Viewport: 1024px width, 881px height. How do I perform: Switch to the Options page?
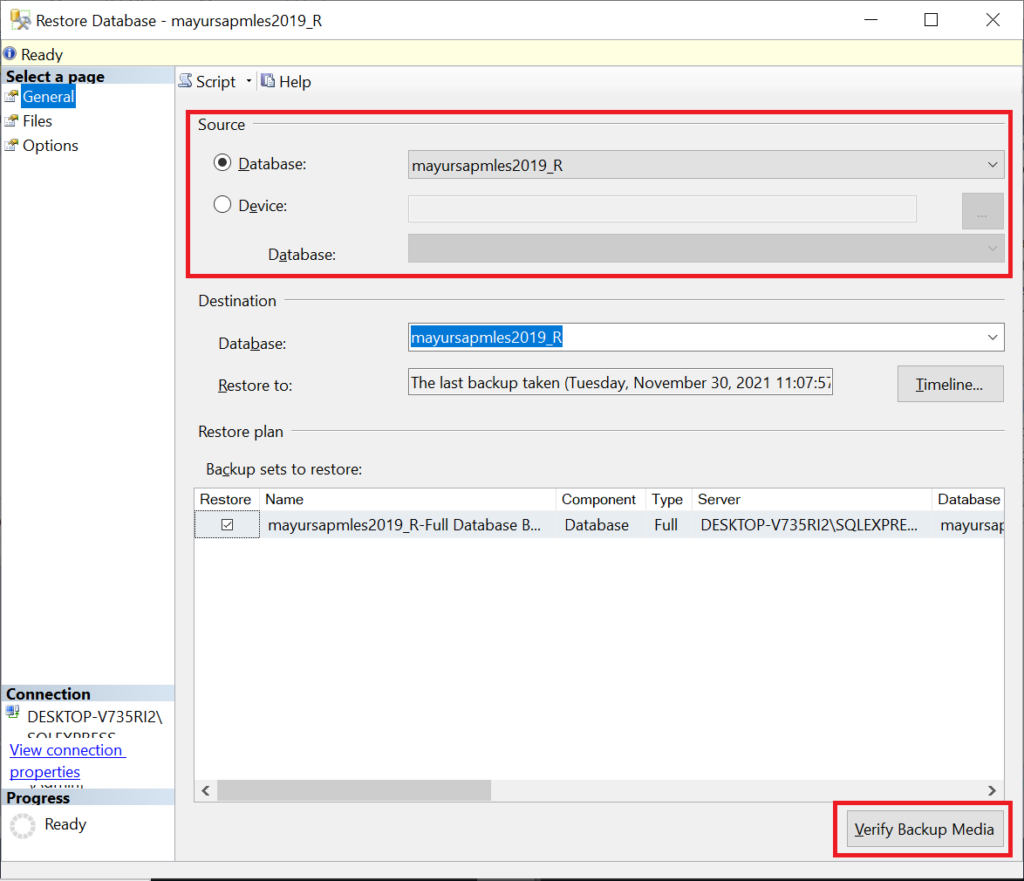pos(50,145)
